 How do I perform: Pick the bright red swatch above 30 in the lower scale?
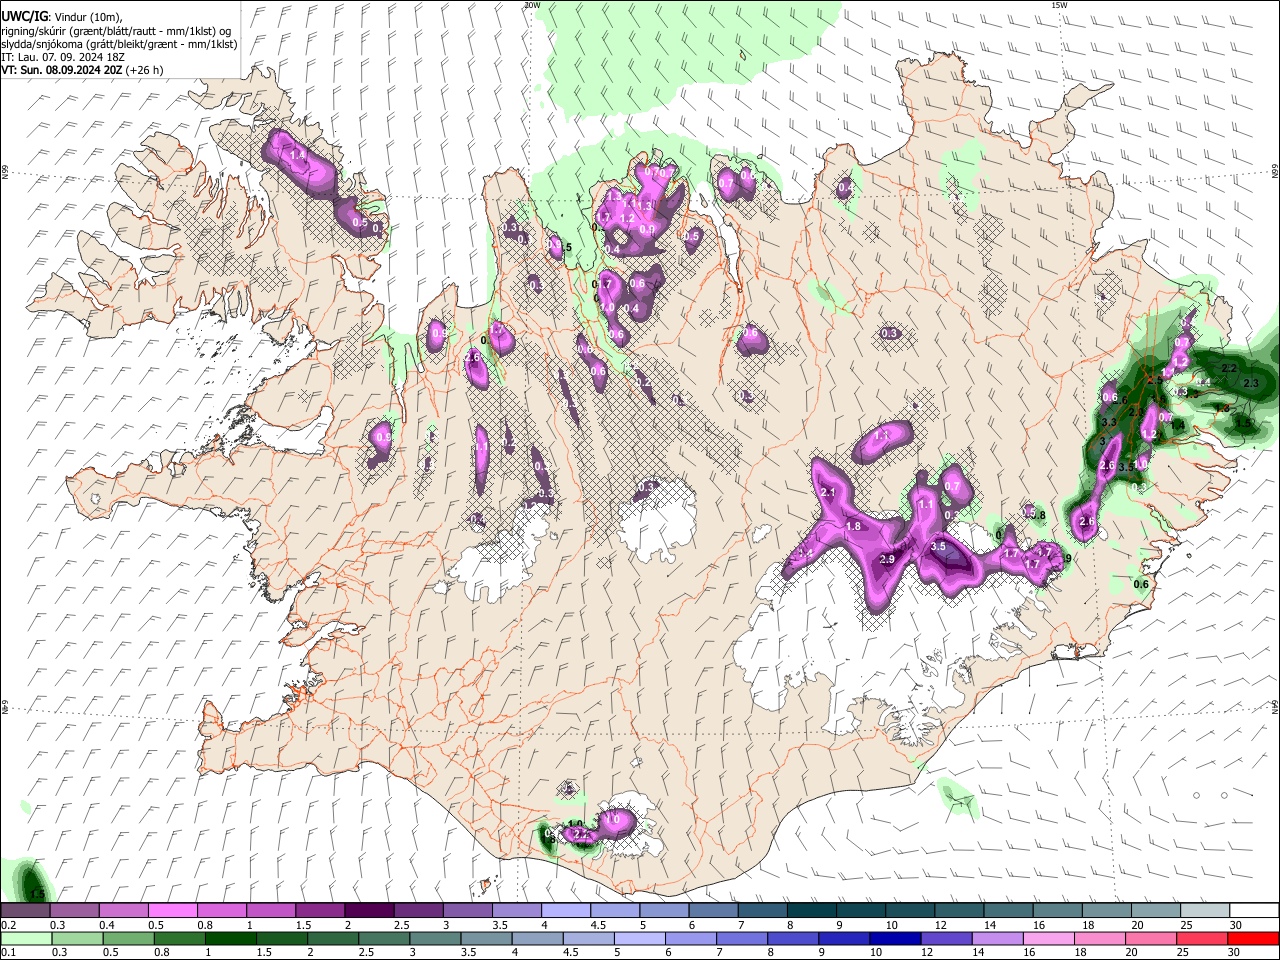coord(1252,938)
